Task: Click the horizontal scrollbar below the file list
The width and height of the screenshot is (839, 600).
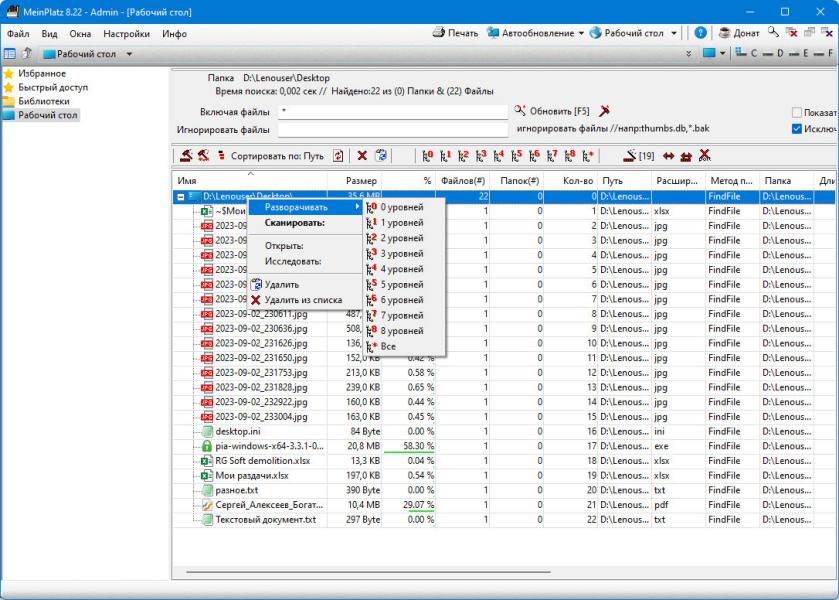Action: point(368,572)
